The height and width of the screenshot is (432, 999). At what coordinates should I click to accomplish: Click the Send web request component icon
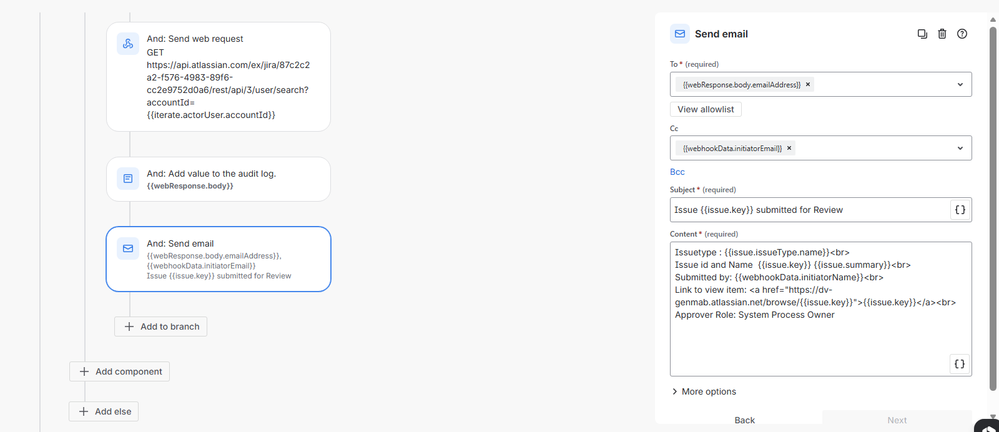point(127,44)
